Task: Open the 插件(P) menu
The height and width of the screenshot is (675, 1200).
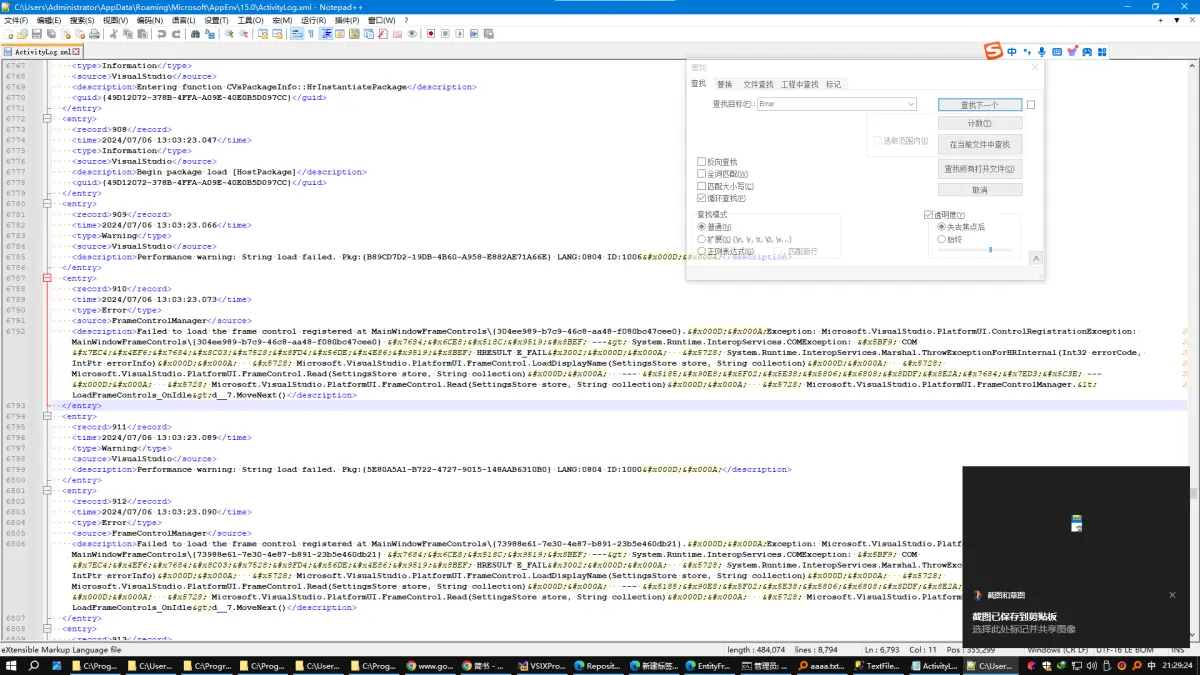Action: coord(347,20)
